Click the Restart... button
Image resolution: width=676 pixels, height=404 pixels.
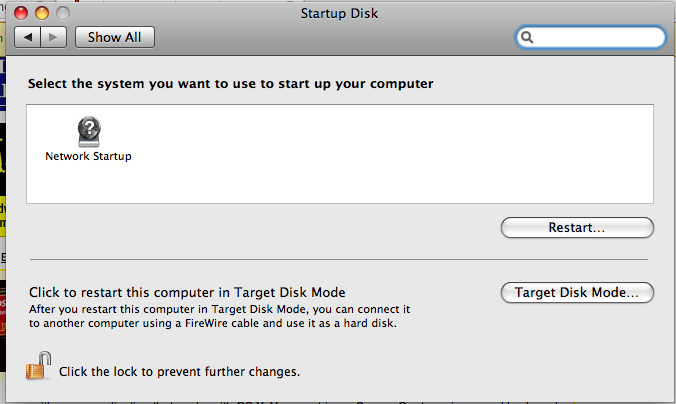coord(577,227)
